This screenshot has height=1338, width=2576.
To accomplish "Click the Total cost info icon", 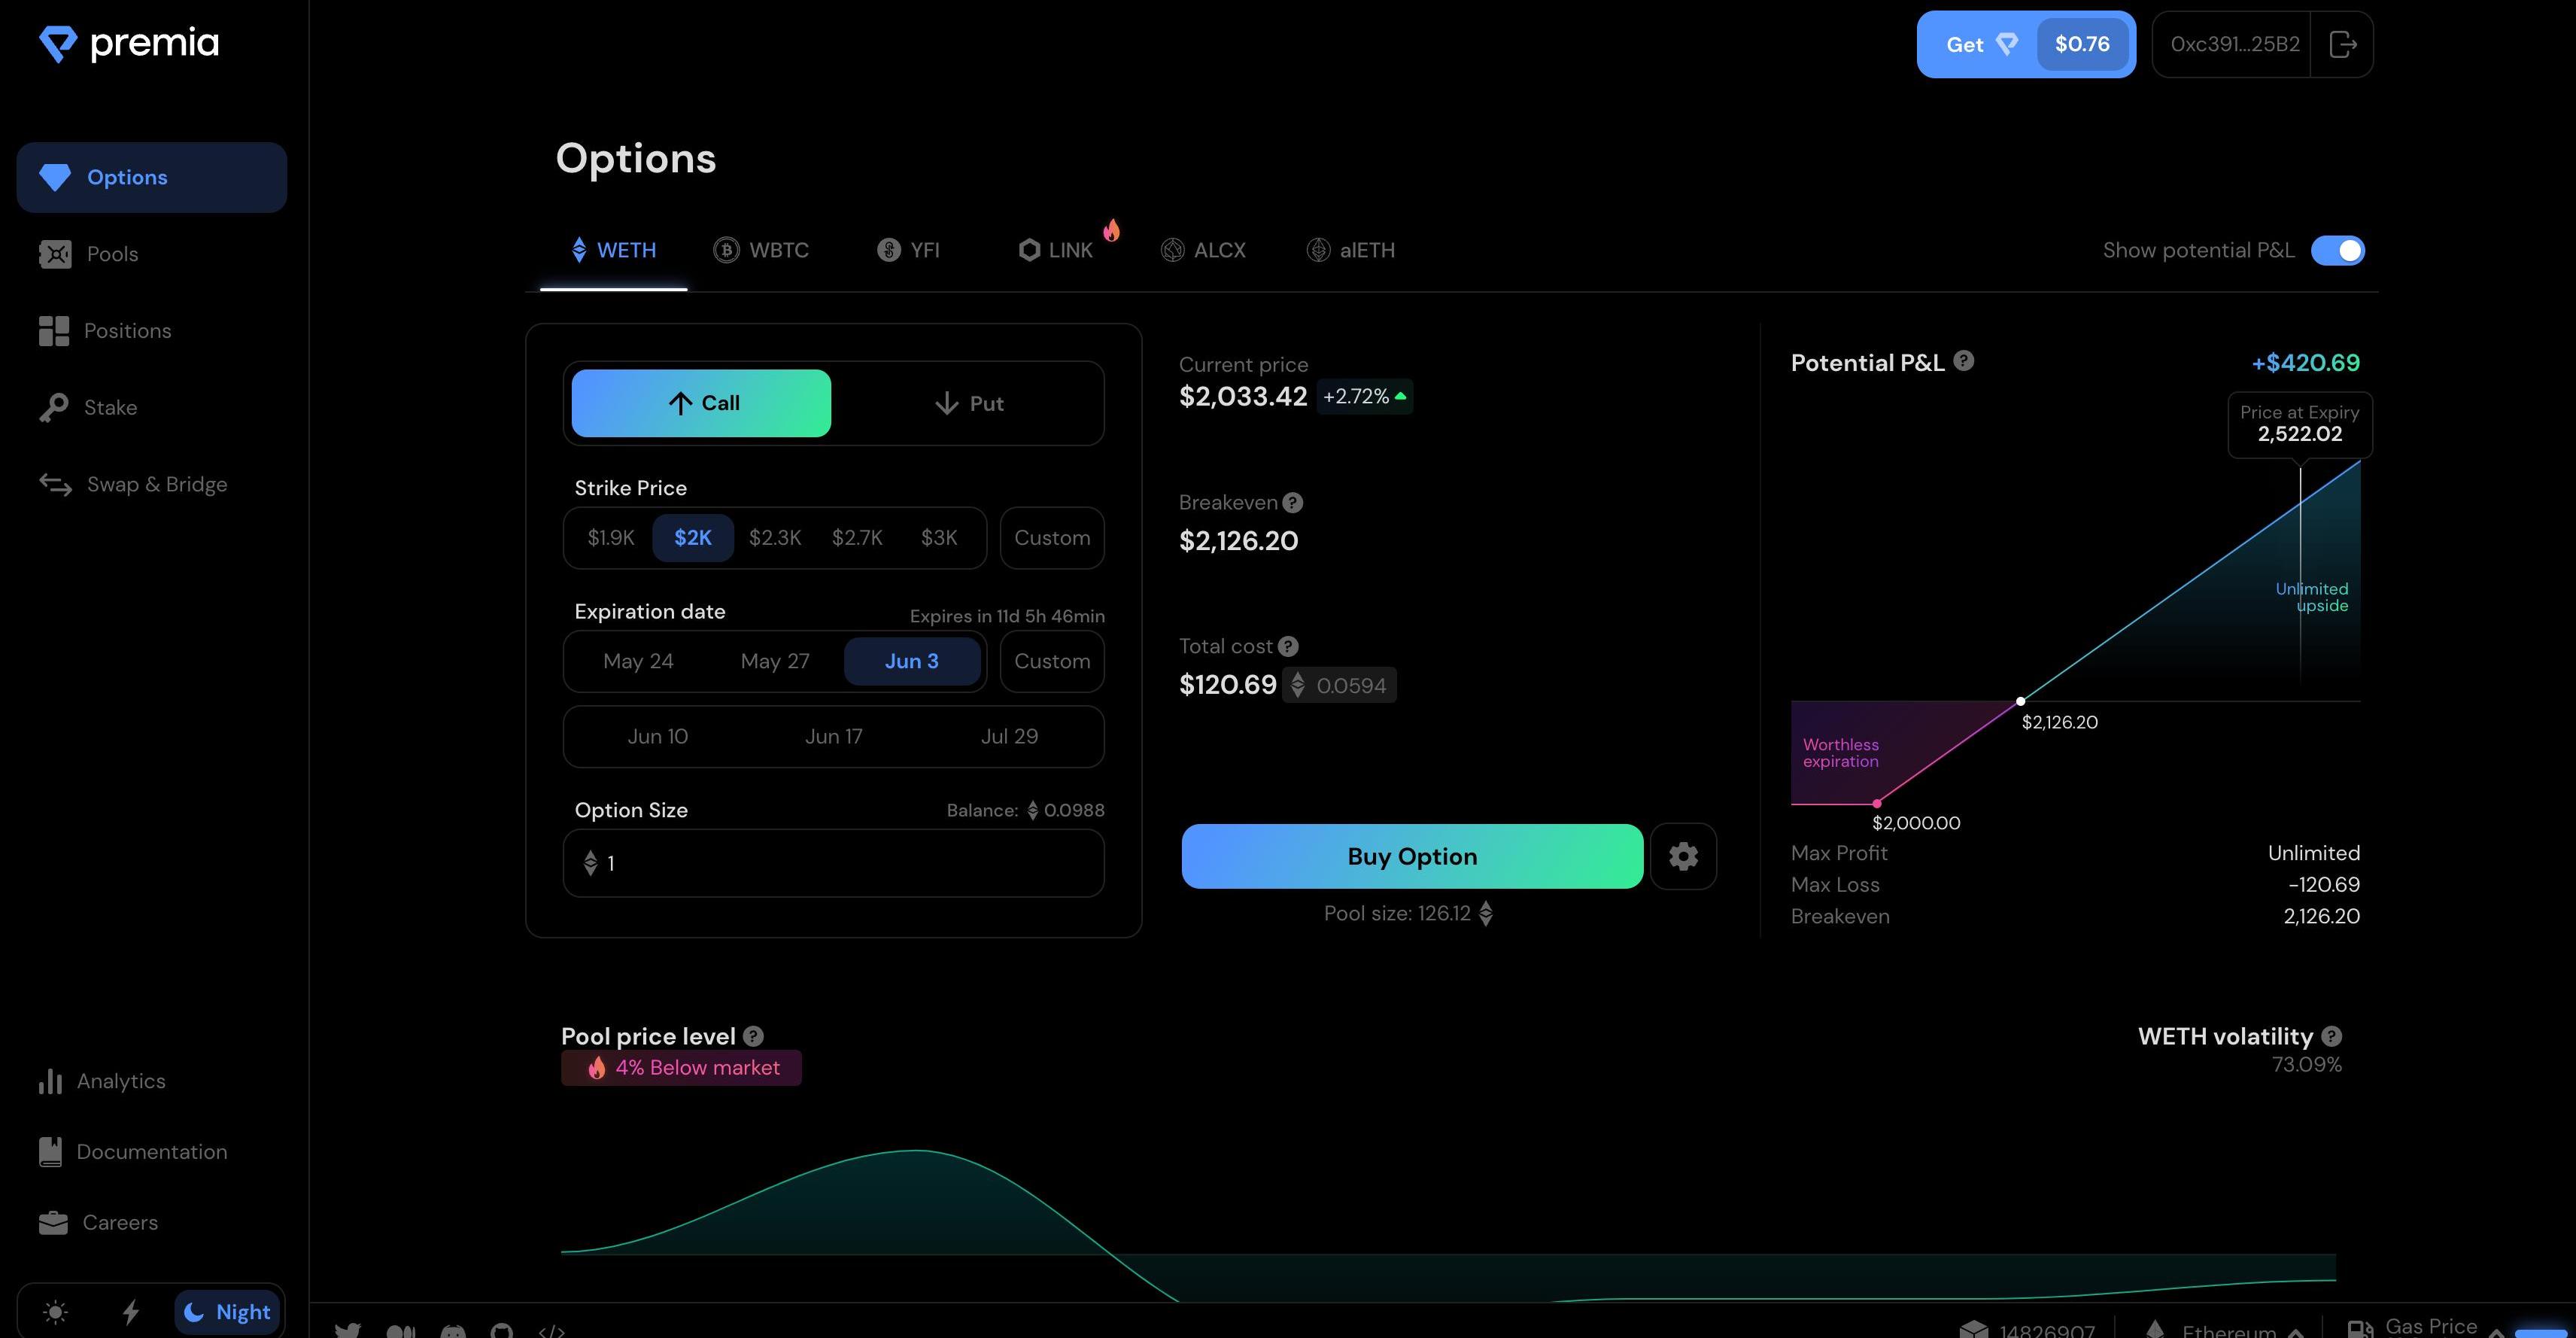I will 1288,647.
